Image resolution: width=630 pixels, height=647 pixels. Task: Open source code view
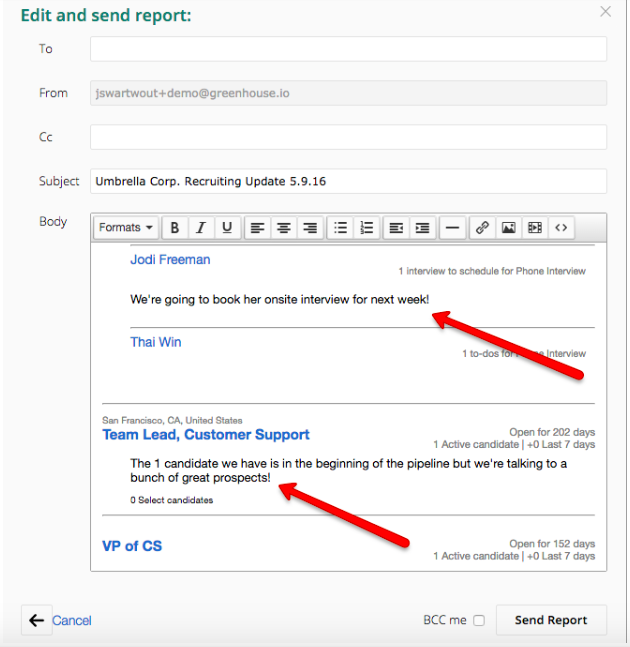pyautogui.click(x=561, y=227)
